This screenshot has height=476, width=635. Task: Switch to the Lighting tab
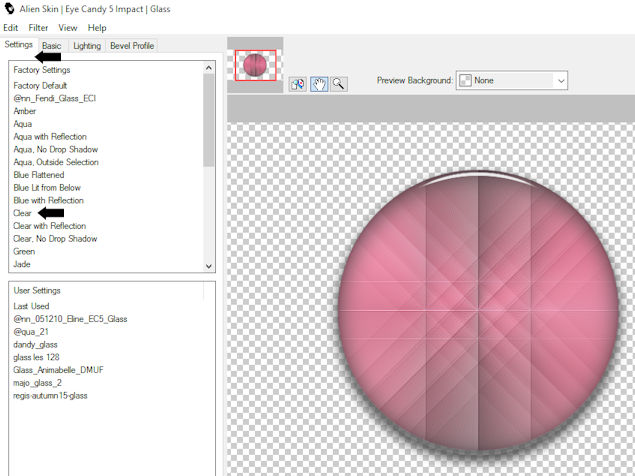(87, 46)
